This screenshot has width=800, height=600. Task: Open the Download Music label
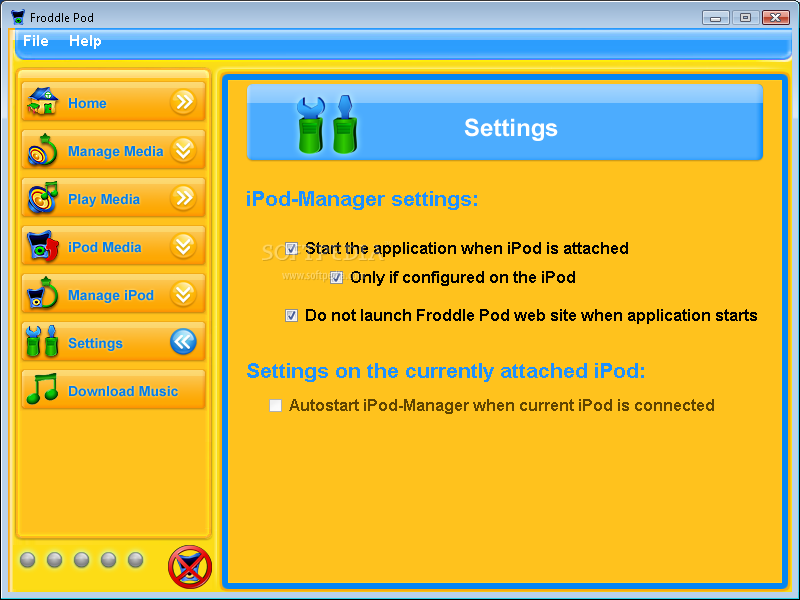(x=123, y=391)
